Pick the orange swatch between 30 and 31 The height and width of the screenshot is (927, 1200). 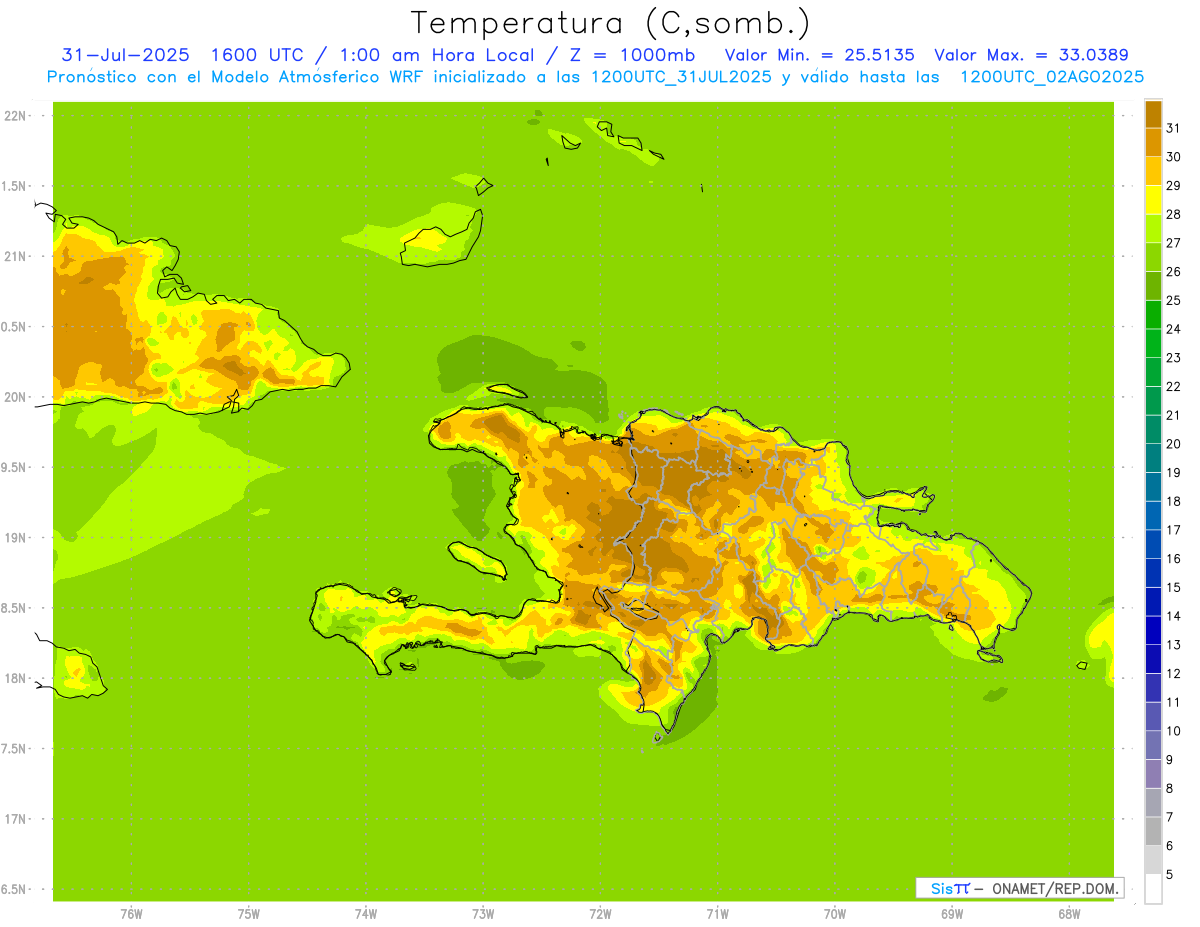pos(1153,142)
